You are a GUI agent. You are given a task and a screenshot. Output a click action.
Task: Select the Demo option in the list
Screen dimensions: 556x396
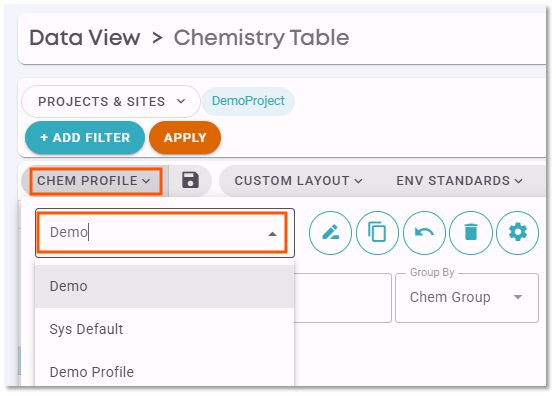tap(164, 286)
